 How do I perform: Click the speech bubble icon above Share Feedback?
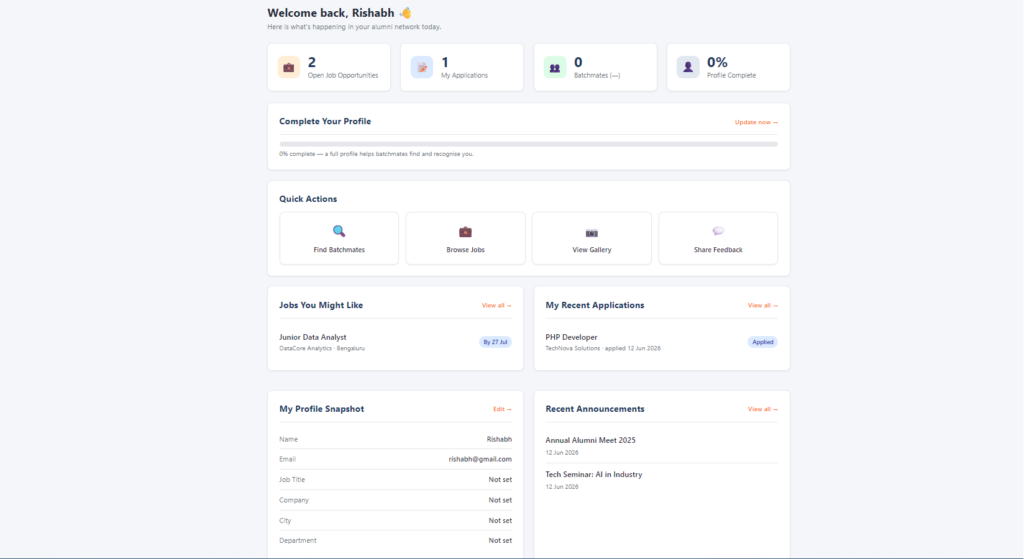pos(718,231)
